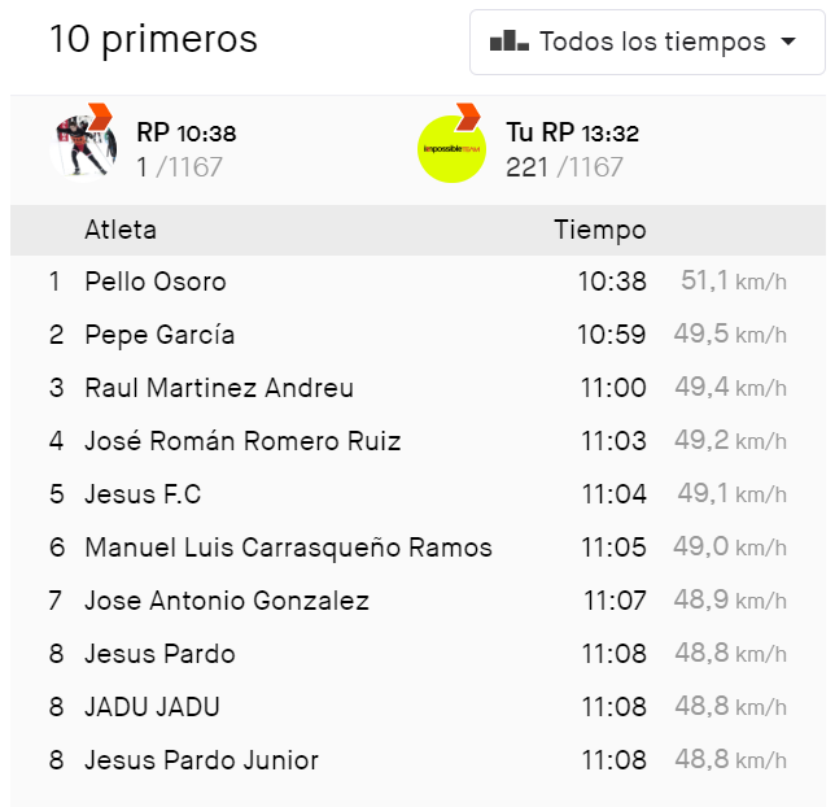Click the Tiempo column header
Viewport: 835px width, 807px height.
600,230
